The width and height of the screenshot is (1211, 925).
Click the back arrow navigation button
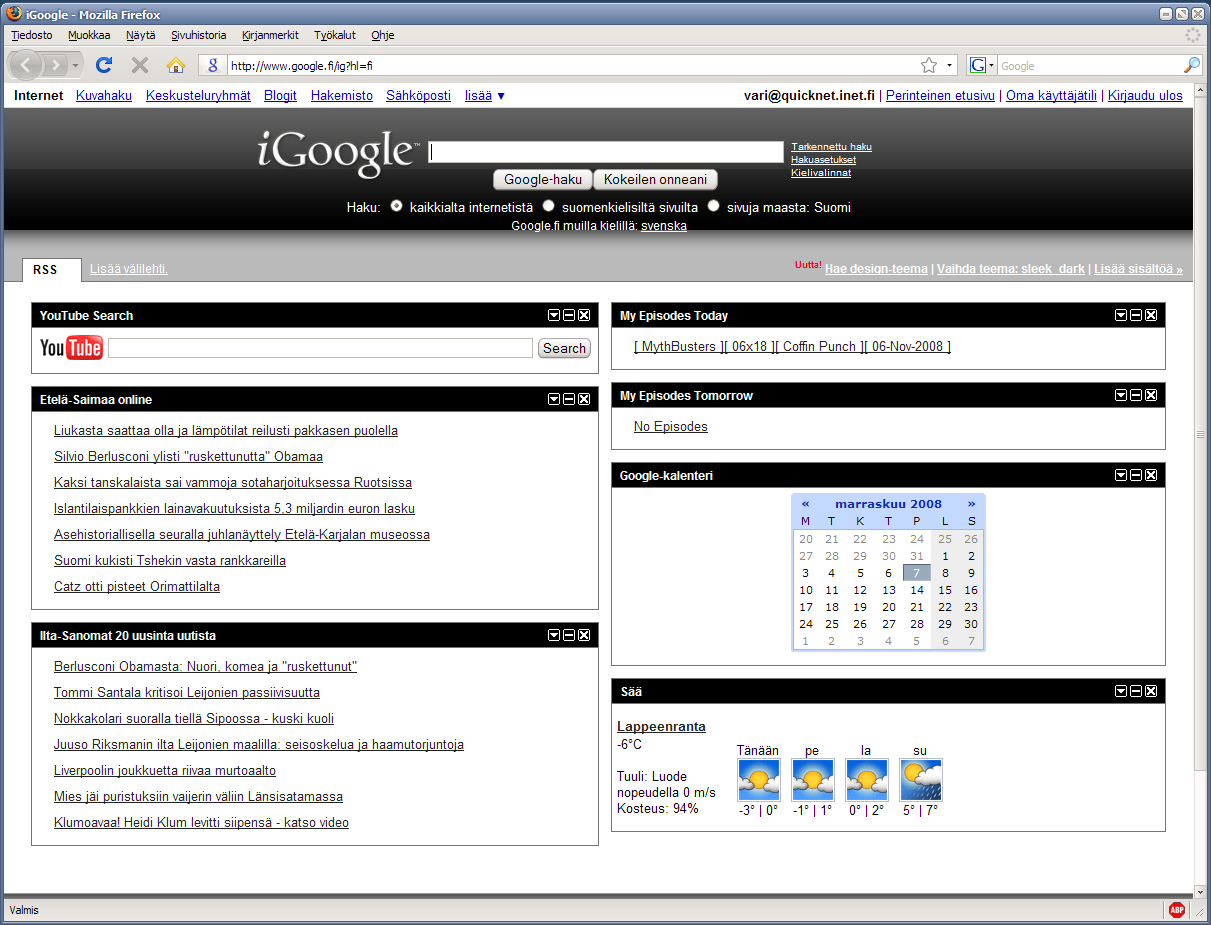click(x=26, y=65)
